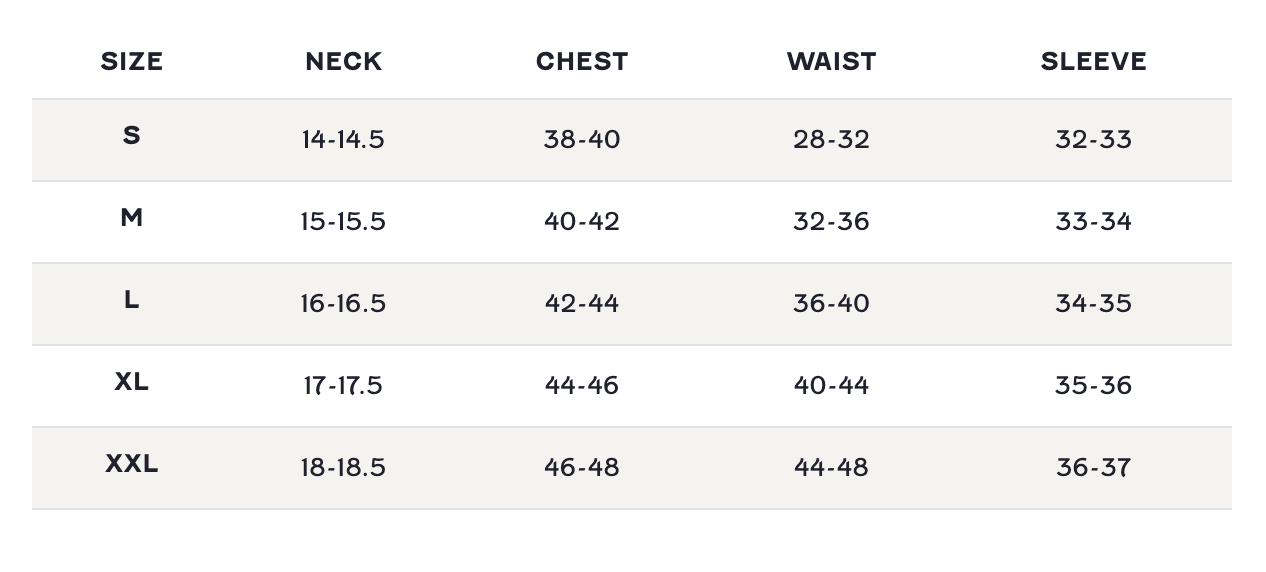
Task: Select the XL size row label
Action: click(x=132, y=382)
